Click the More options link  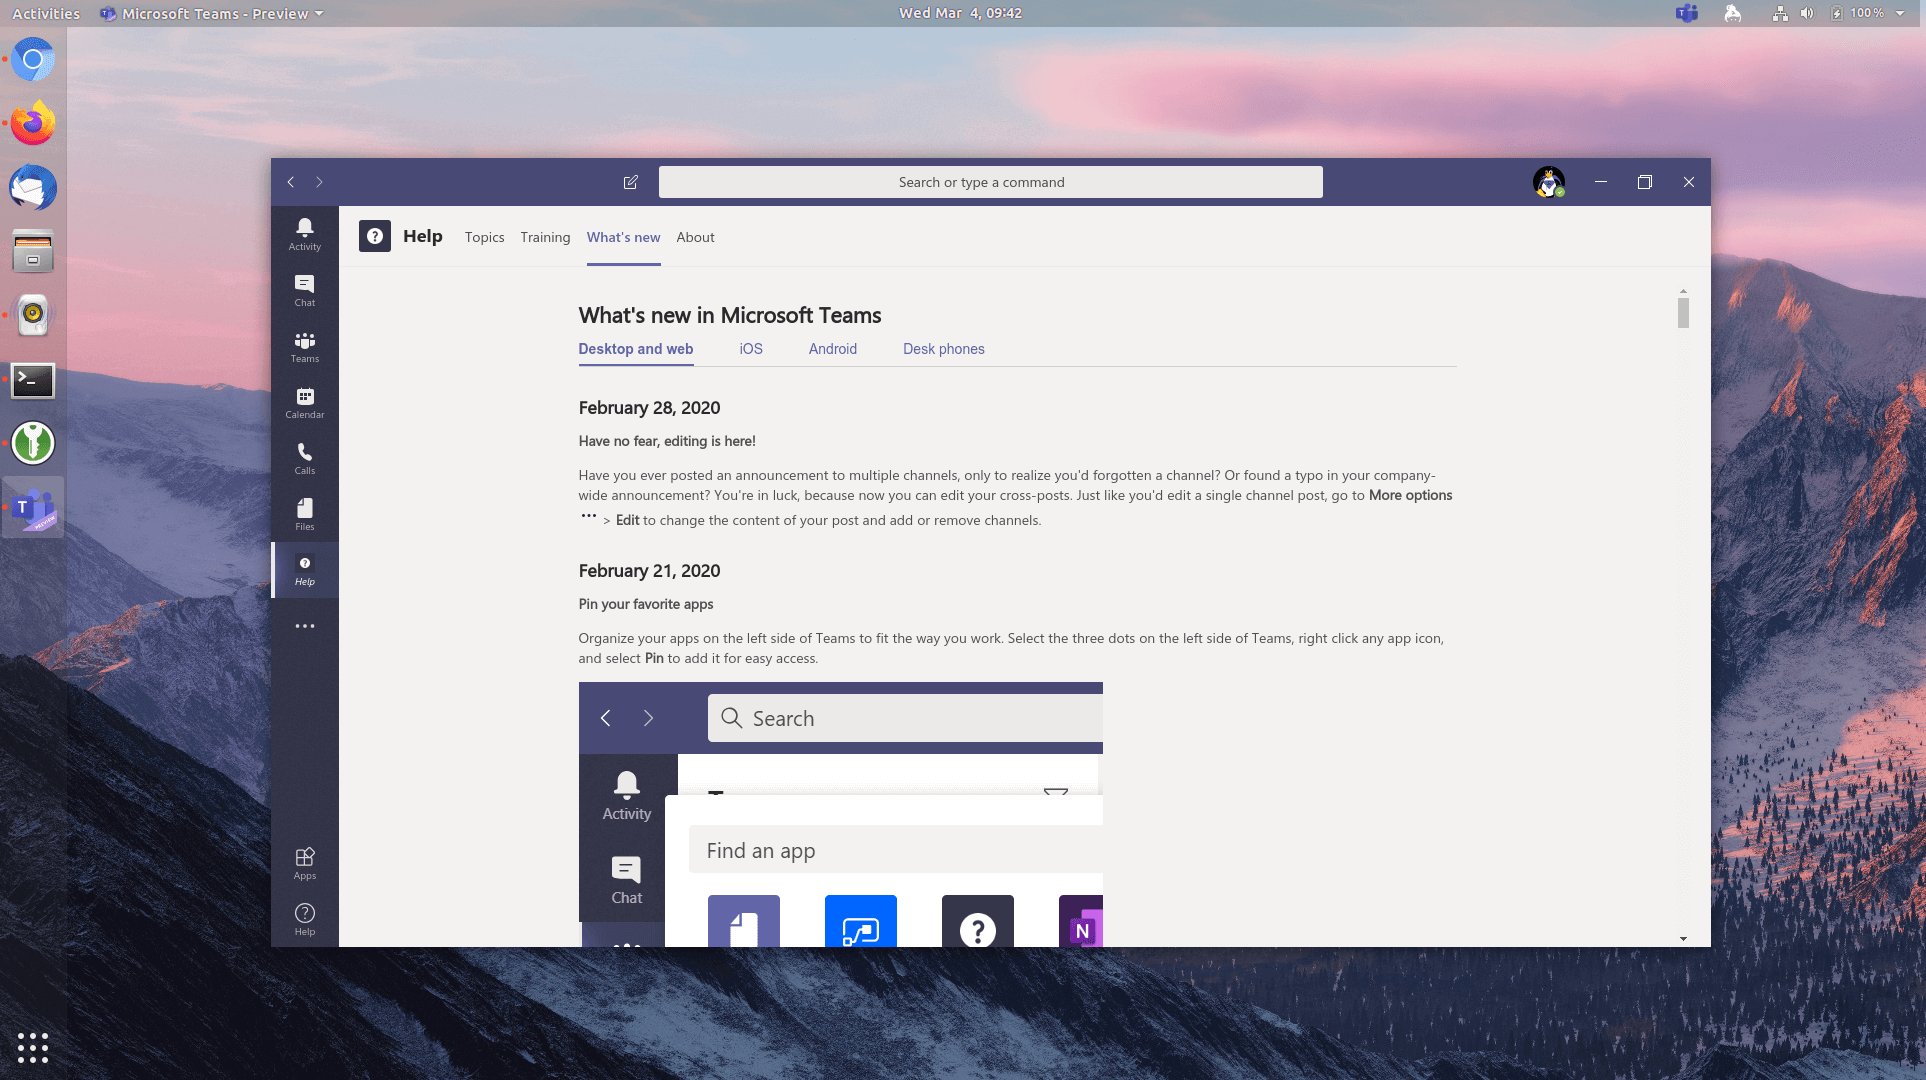click(1410, 495)
